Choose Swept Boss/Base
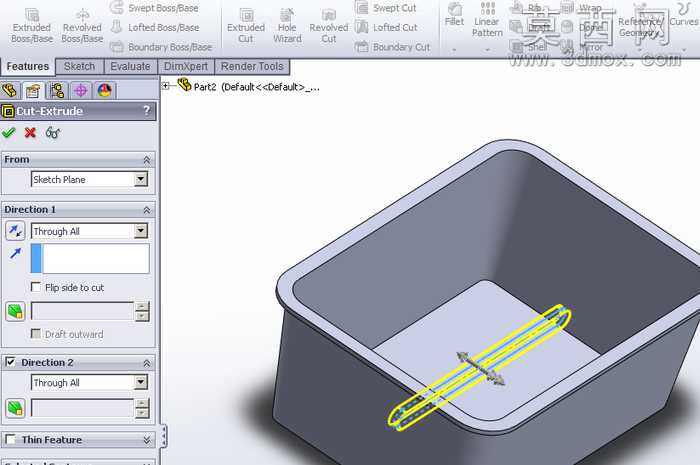 point(154,8)
